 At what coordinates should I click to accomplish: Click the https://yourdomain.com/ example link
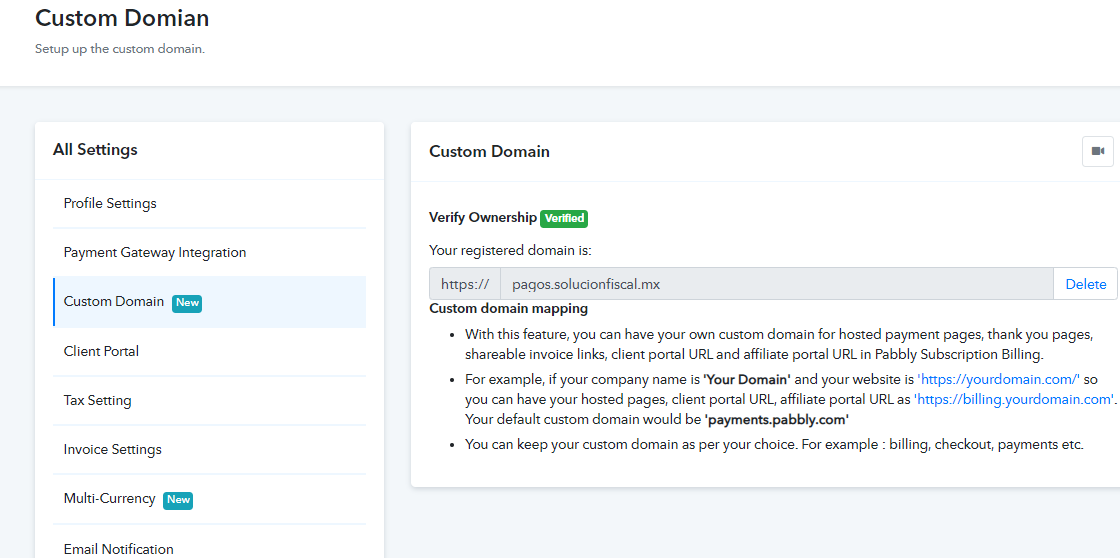pos(998,379)
